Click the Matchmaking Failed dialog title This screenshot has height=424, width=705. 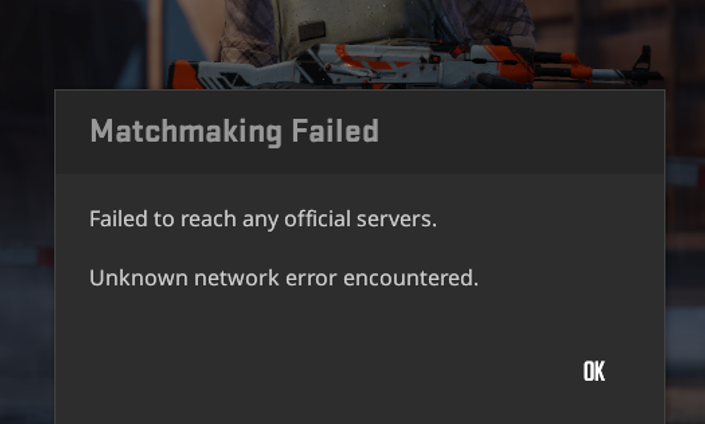click(x=234, y=131)
